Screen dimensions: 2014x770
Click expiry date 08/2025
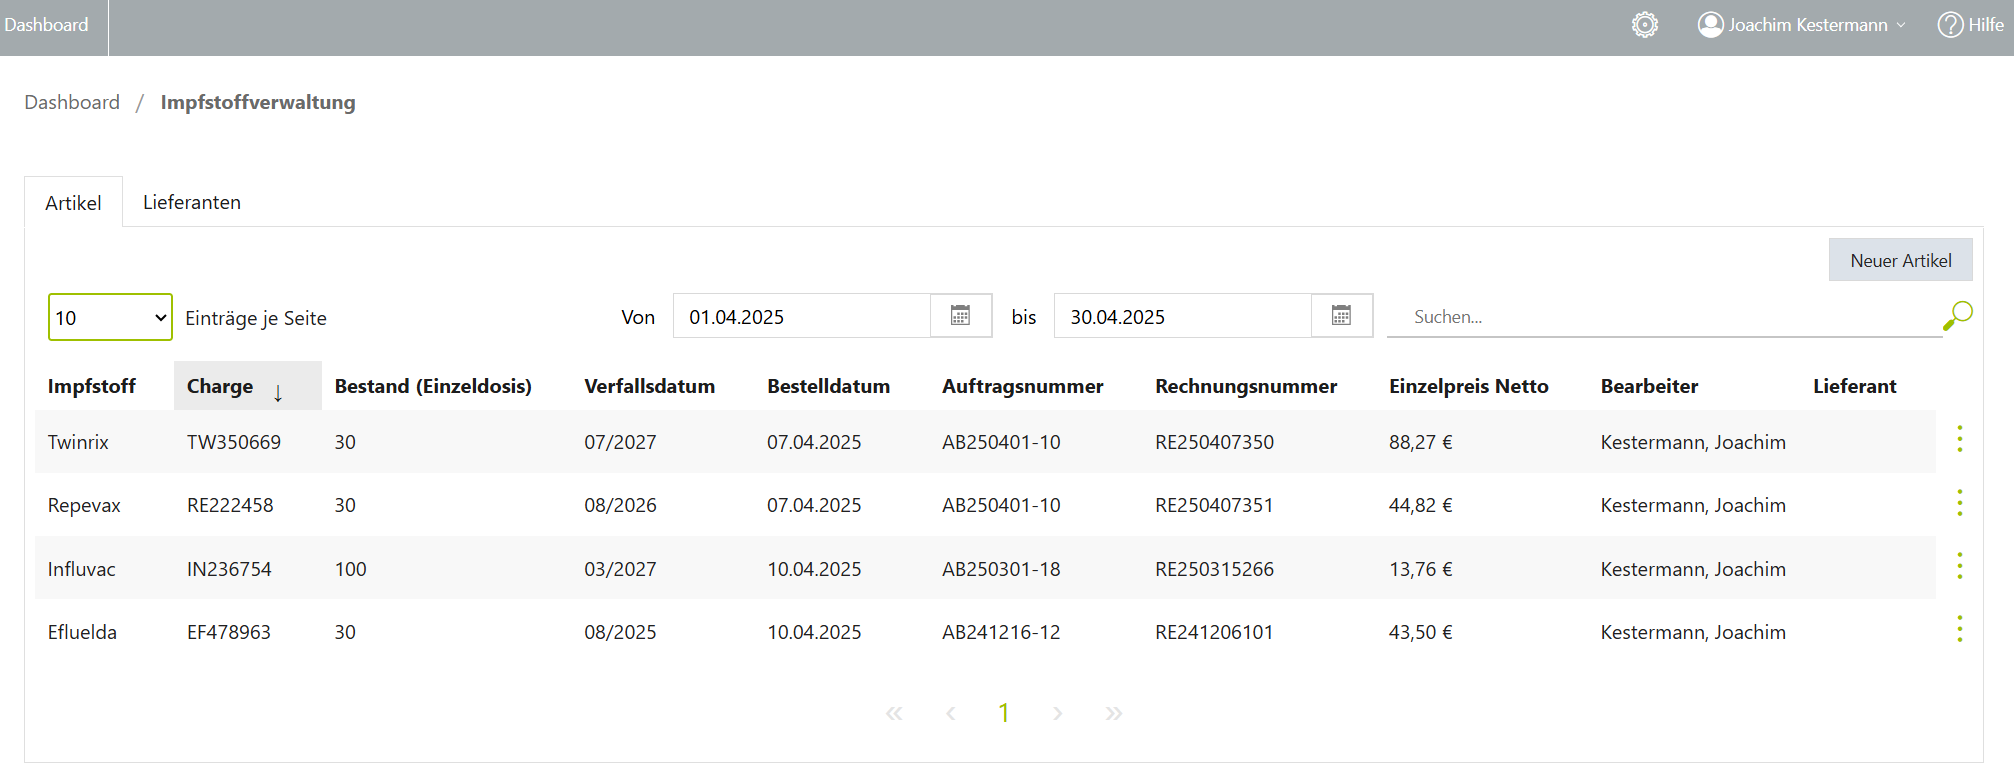coord(621,632)
